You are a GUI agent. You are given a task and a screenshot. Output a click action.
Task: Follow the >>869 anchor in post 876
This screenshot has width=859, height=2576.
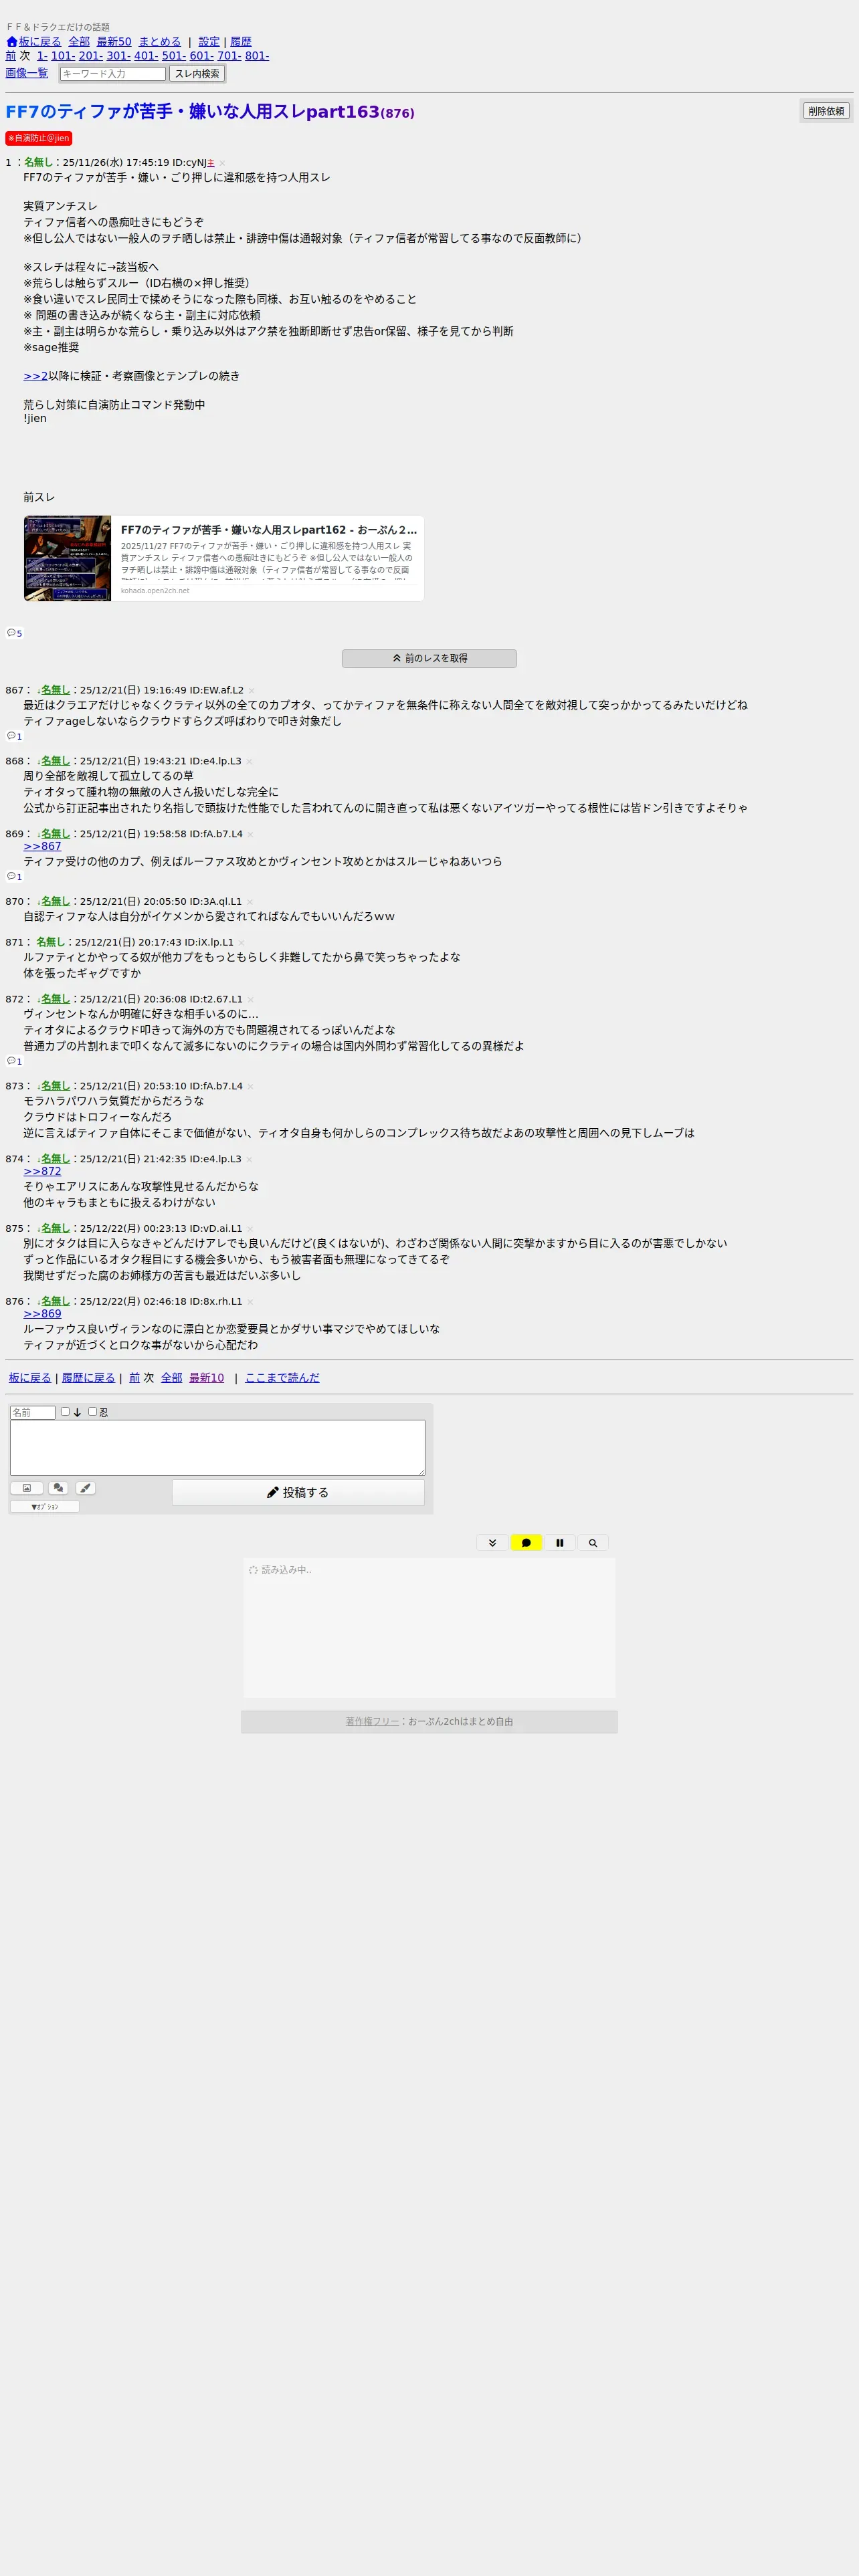tap(42, 1314)
